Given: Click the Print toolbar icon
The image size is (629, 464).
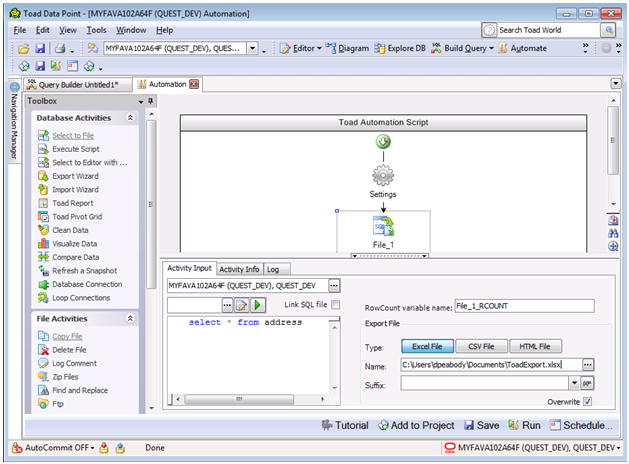Looking at the screenshot, I should coord(60,49).
